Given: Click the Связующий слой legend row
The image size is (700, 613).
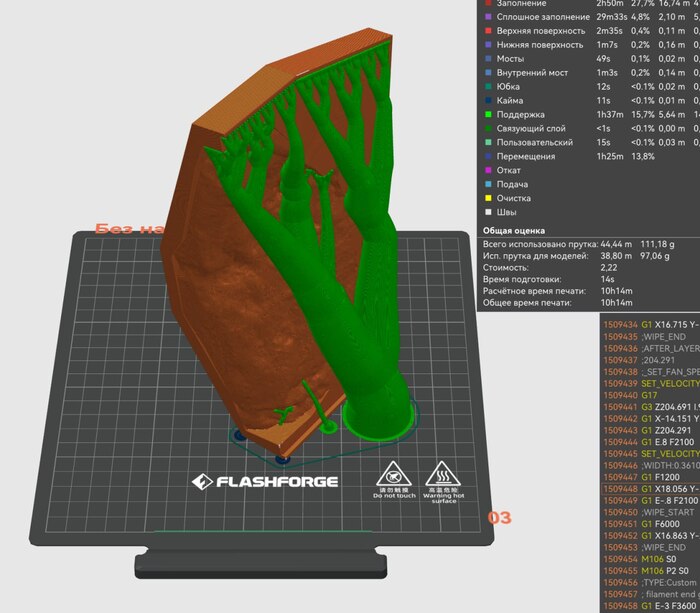Looking at the screenshot, I should tap(533, 128).
